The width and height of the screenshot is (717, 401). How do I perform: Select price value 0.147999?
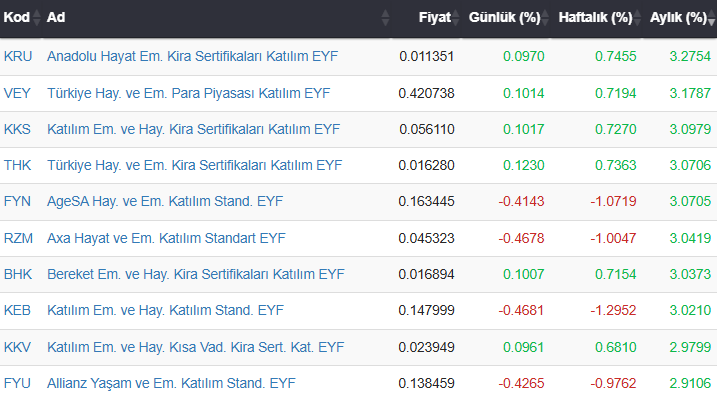click(426, 310)
